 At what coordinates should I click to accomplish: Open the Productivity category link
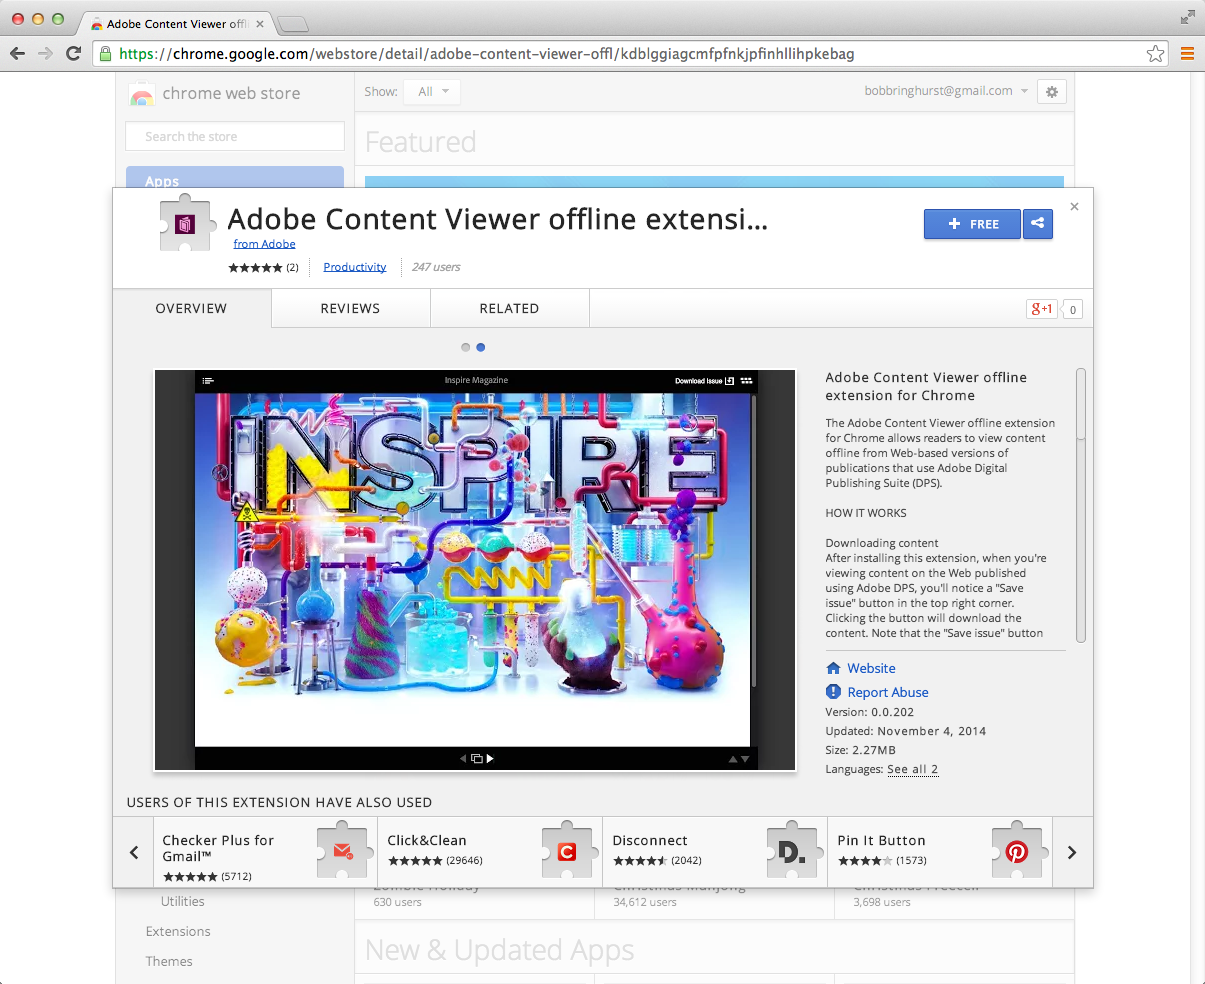[x=355, y=267]
